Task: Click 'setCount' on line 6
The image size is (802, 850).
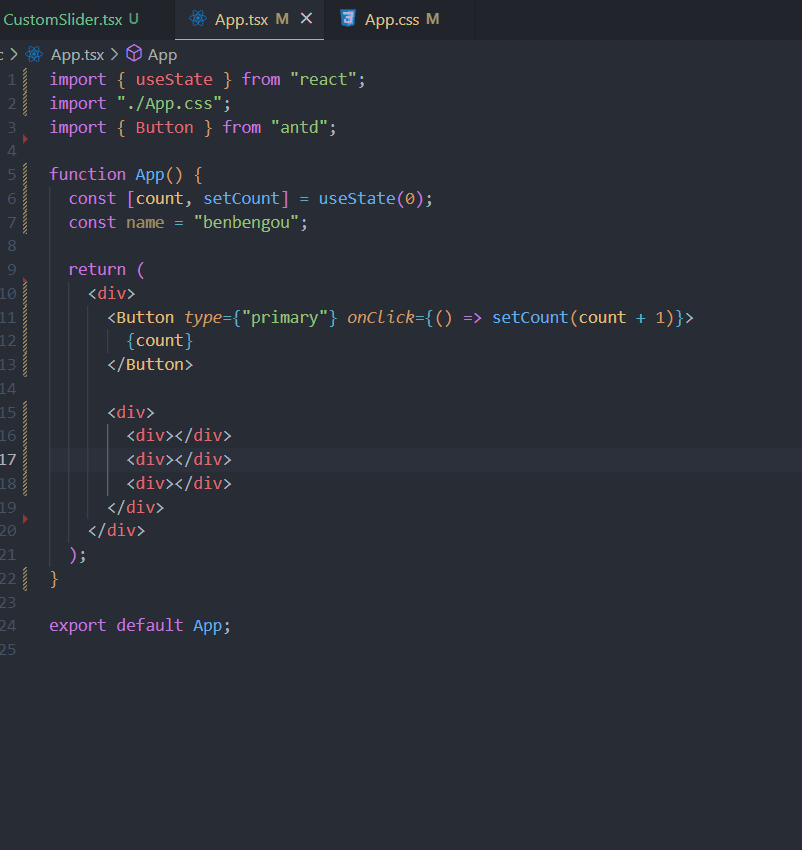Action: pos(241,198)
